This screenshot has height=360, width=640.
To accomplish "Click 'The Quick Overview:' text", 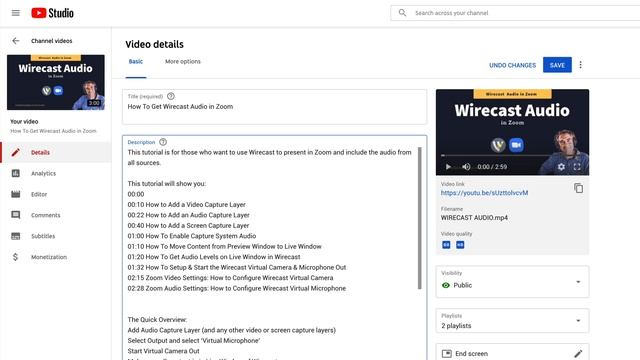I will [x=157, y=320].
